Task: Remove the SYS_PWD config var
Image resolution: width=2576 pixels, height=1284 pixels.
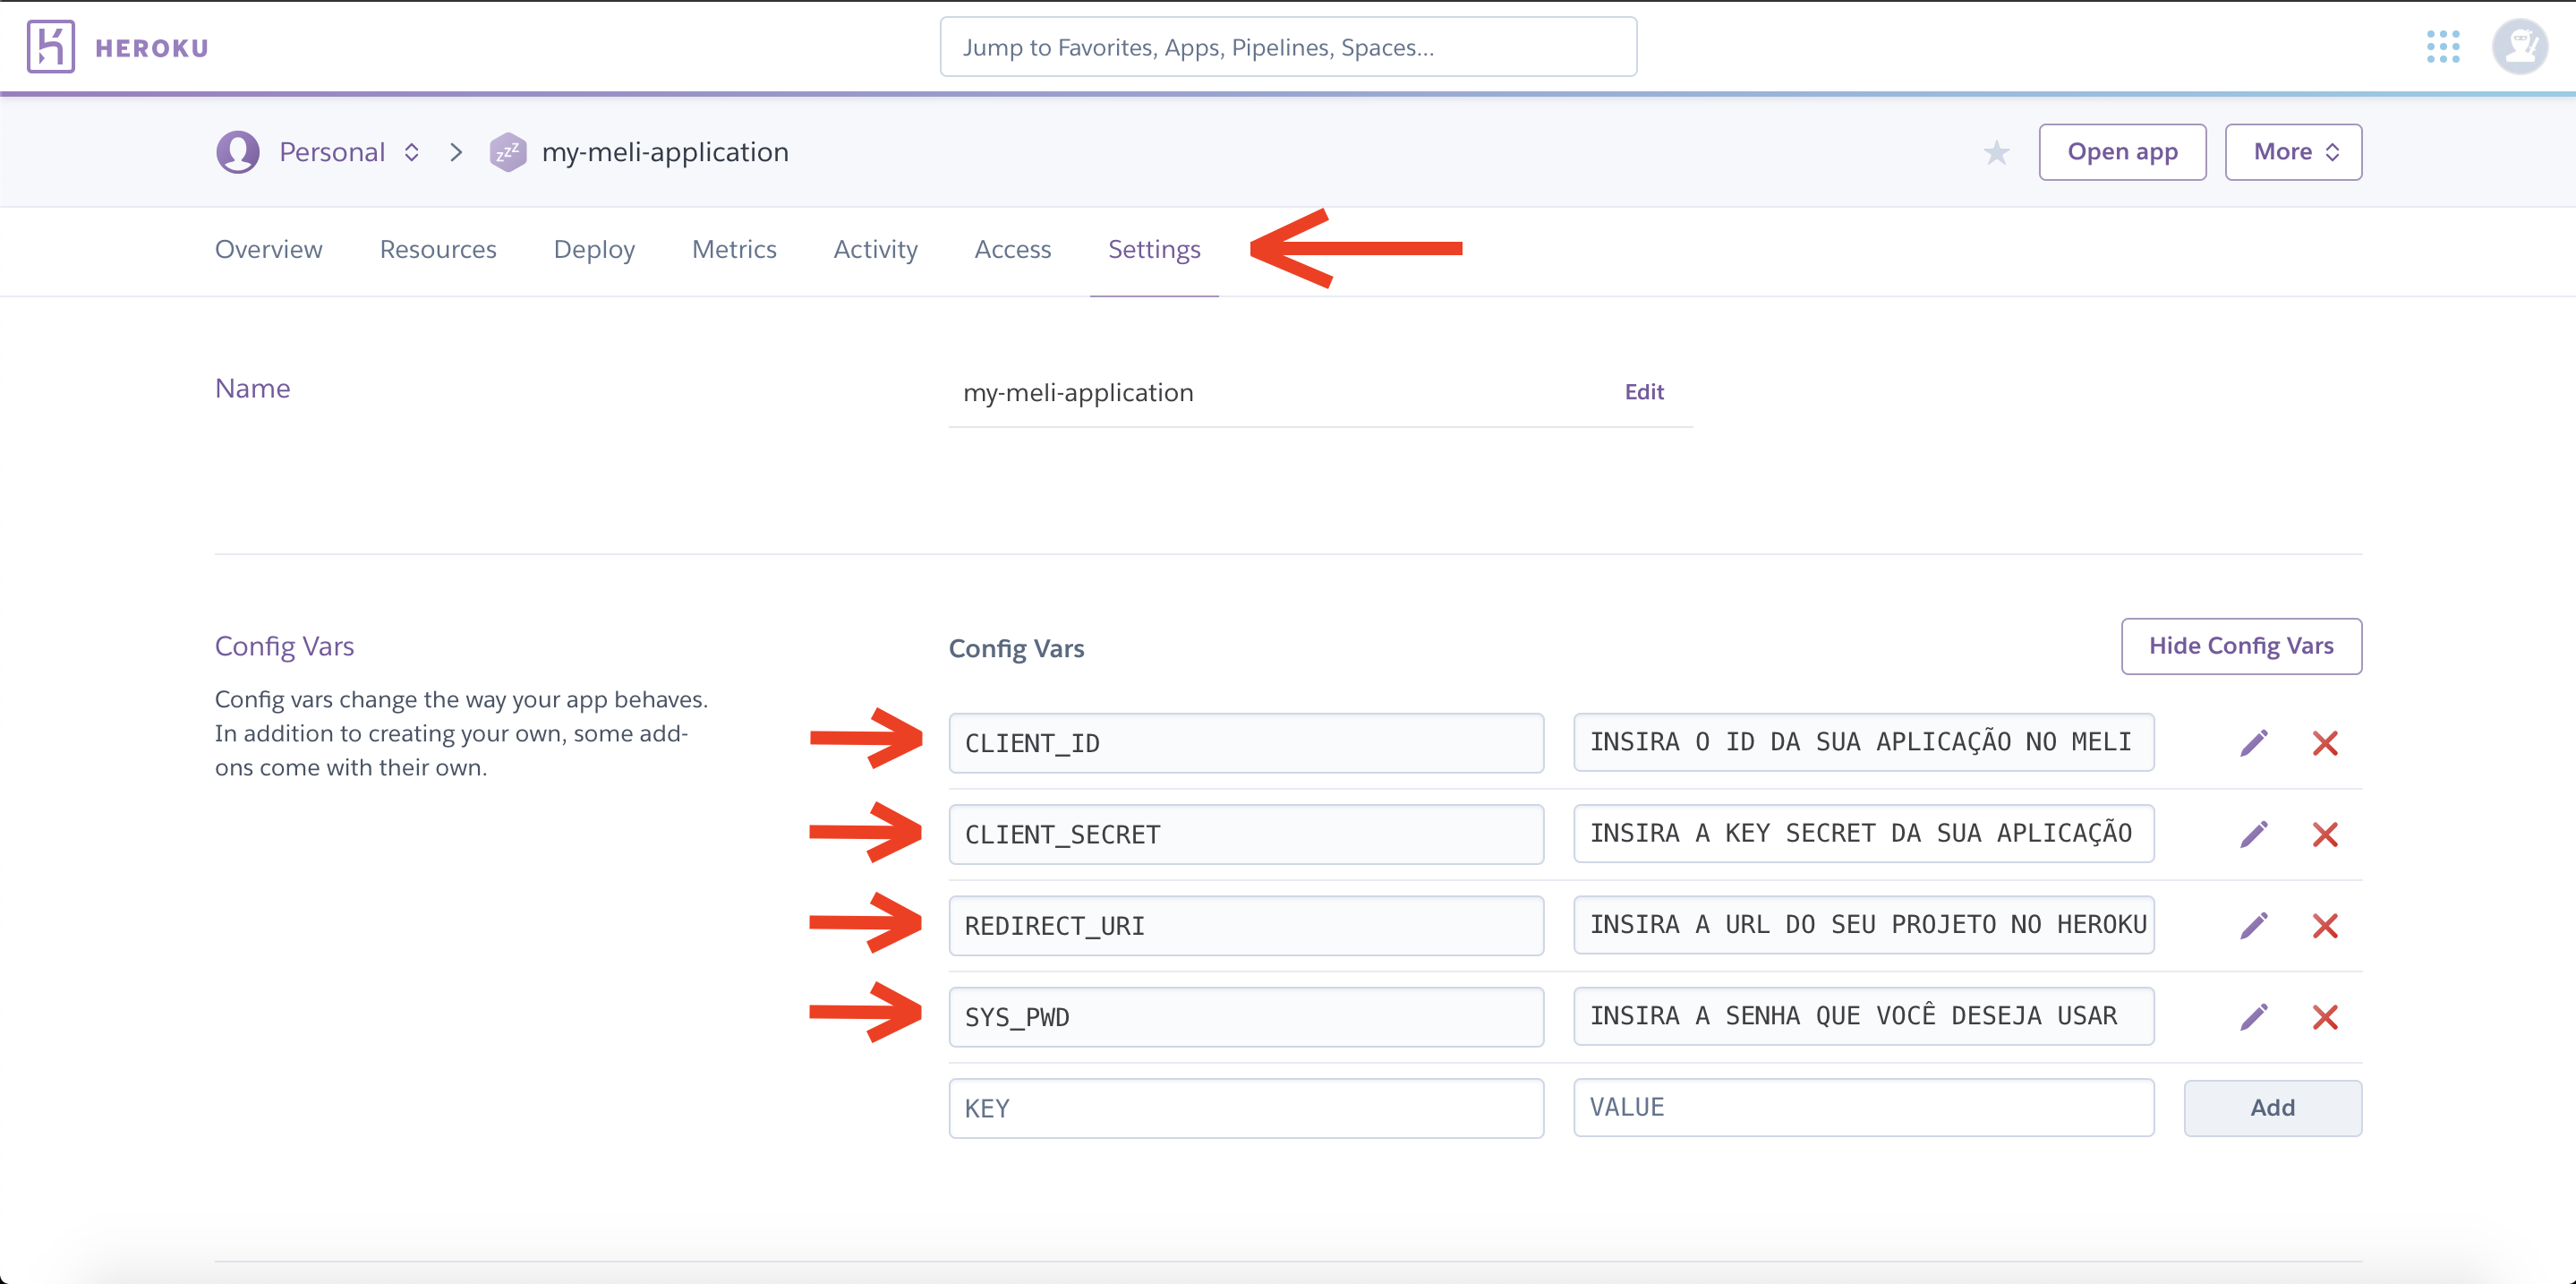Action: coord(2324,1017)
